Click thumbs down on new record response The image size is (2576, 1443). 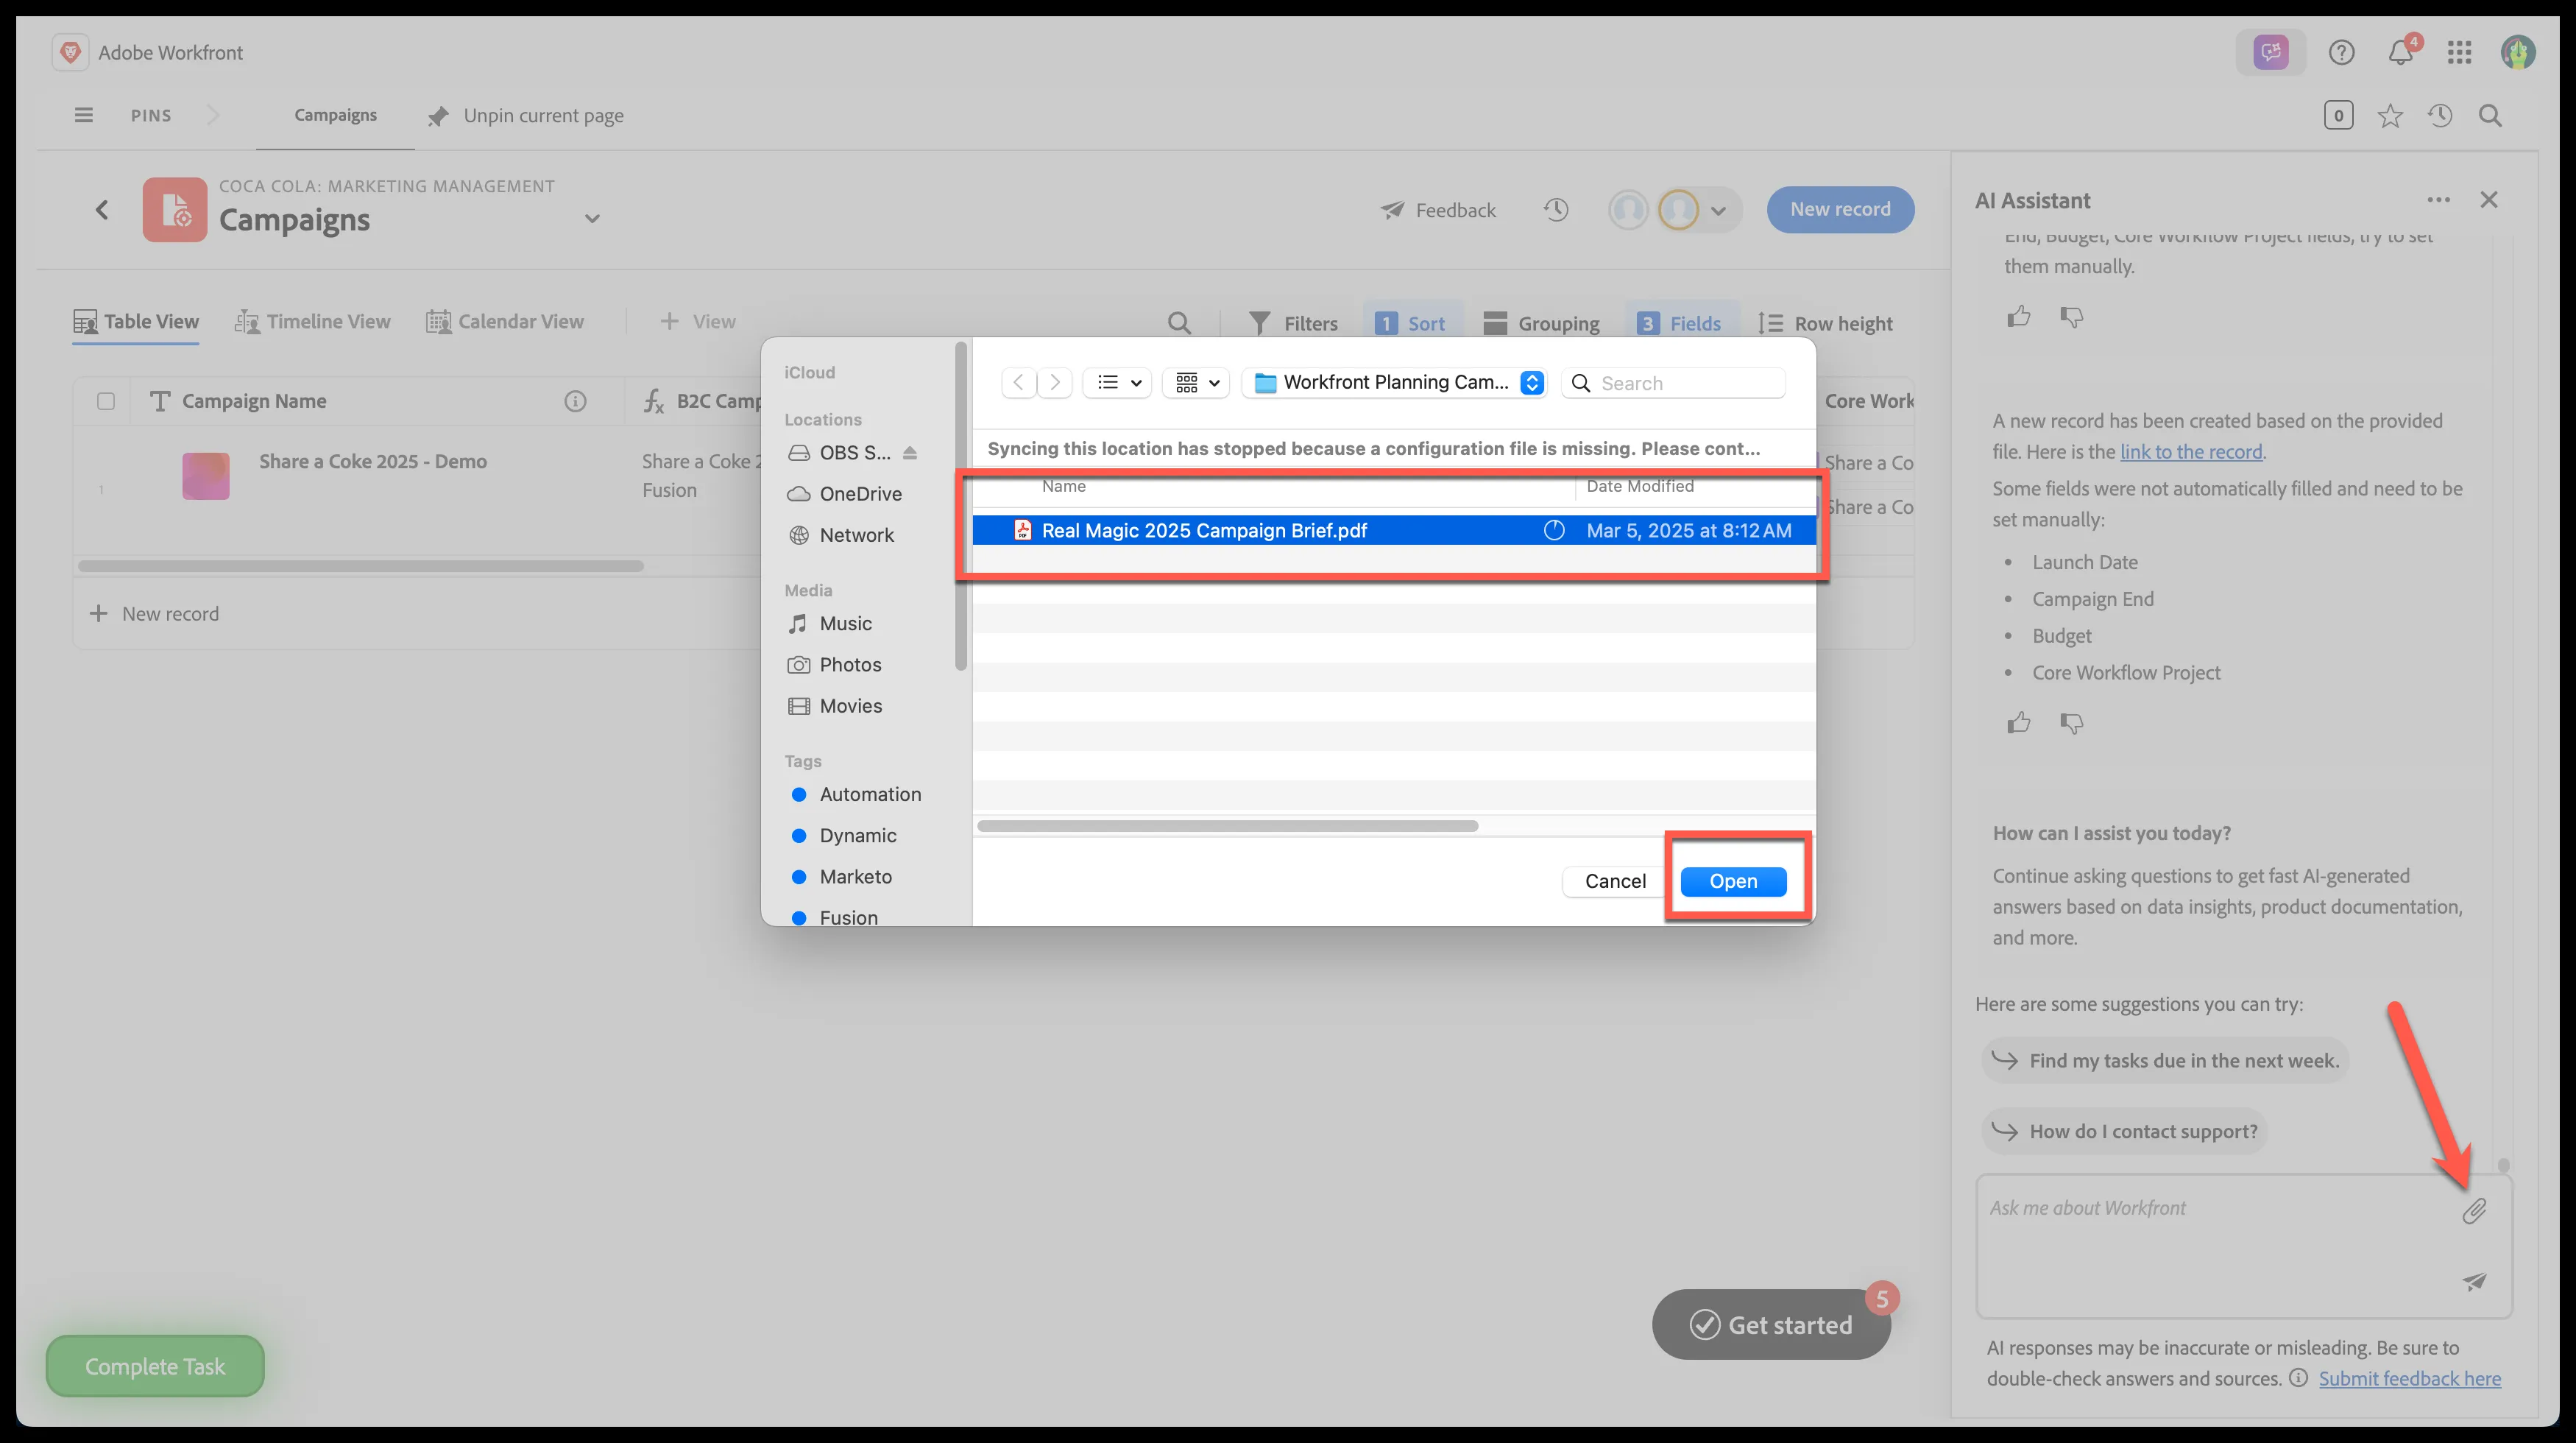click(x=2071, y=722)
